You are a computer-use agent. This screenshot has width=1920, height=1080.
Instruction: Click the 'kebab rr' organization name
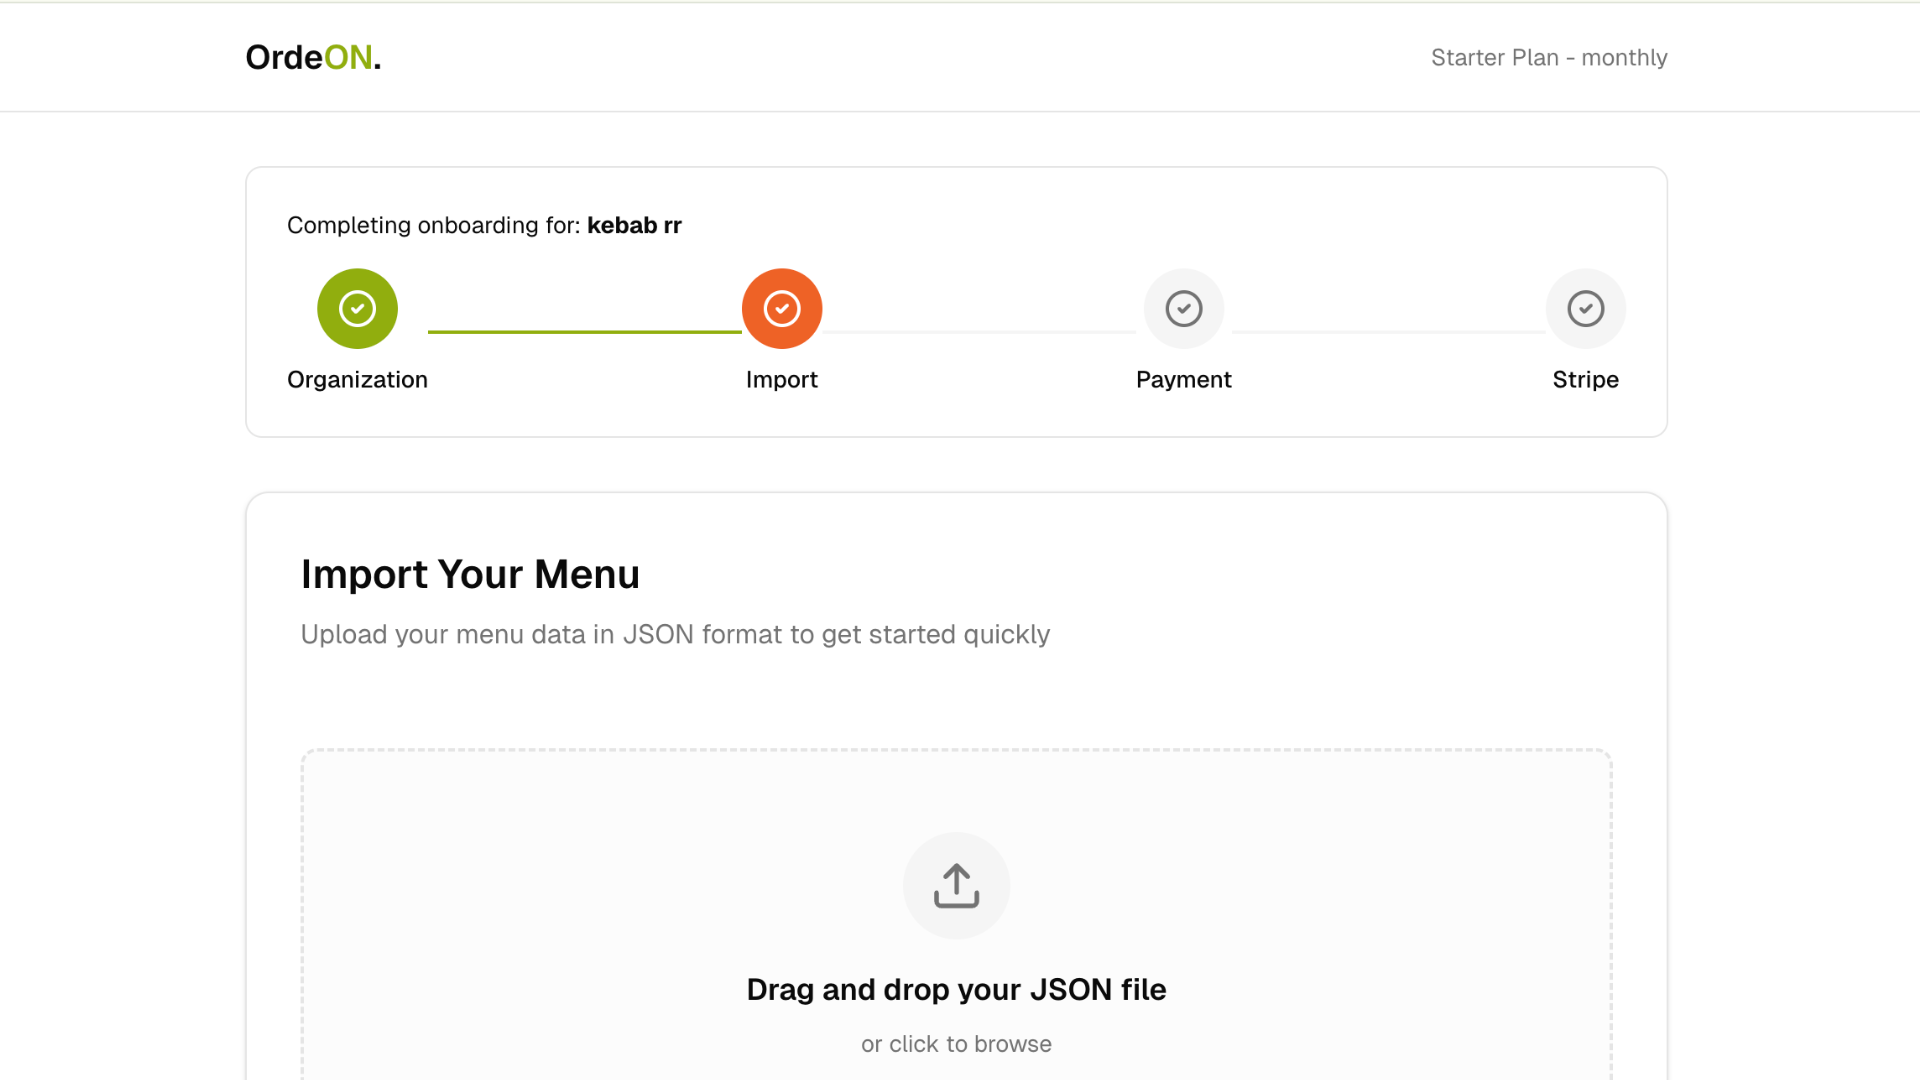tap(634, 225)
